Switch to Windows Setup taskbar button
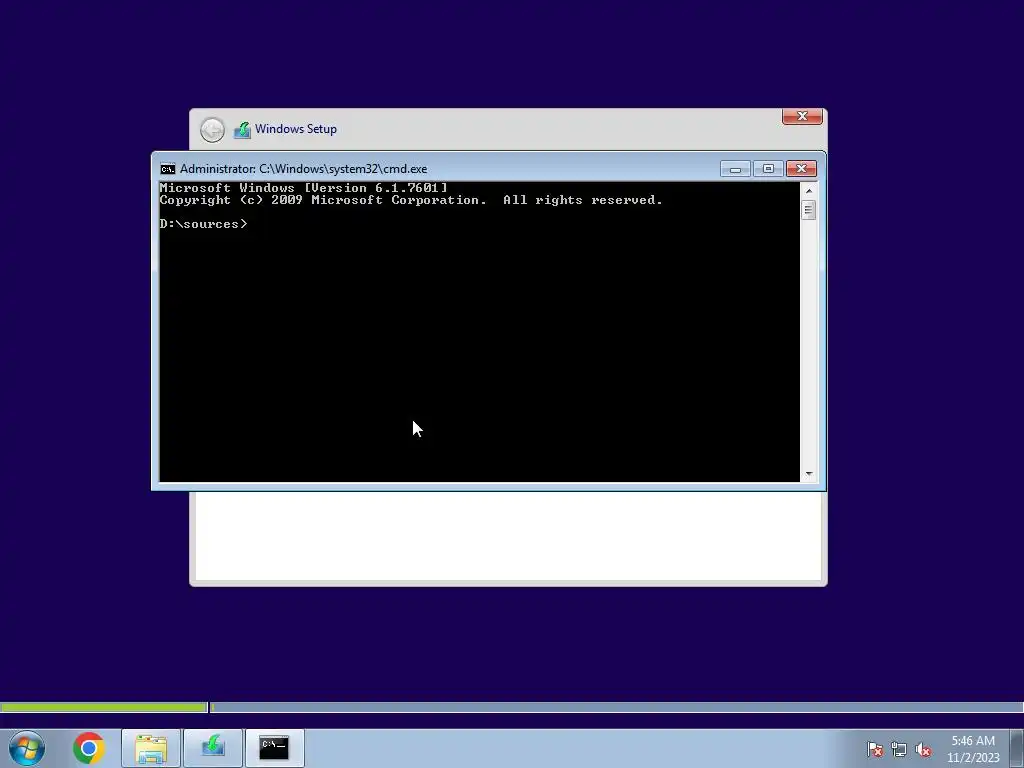The width and height of the screenshot is (1024, 768). tap(213, 748)
